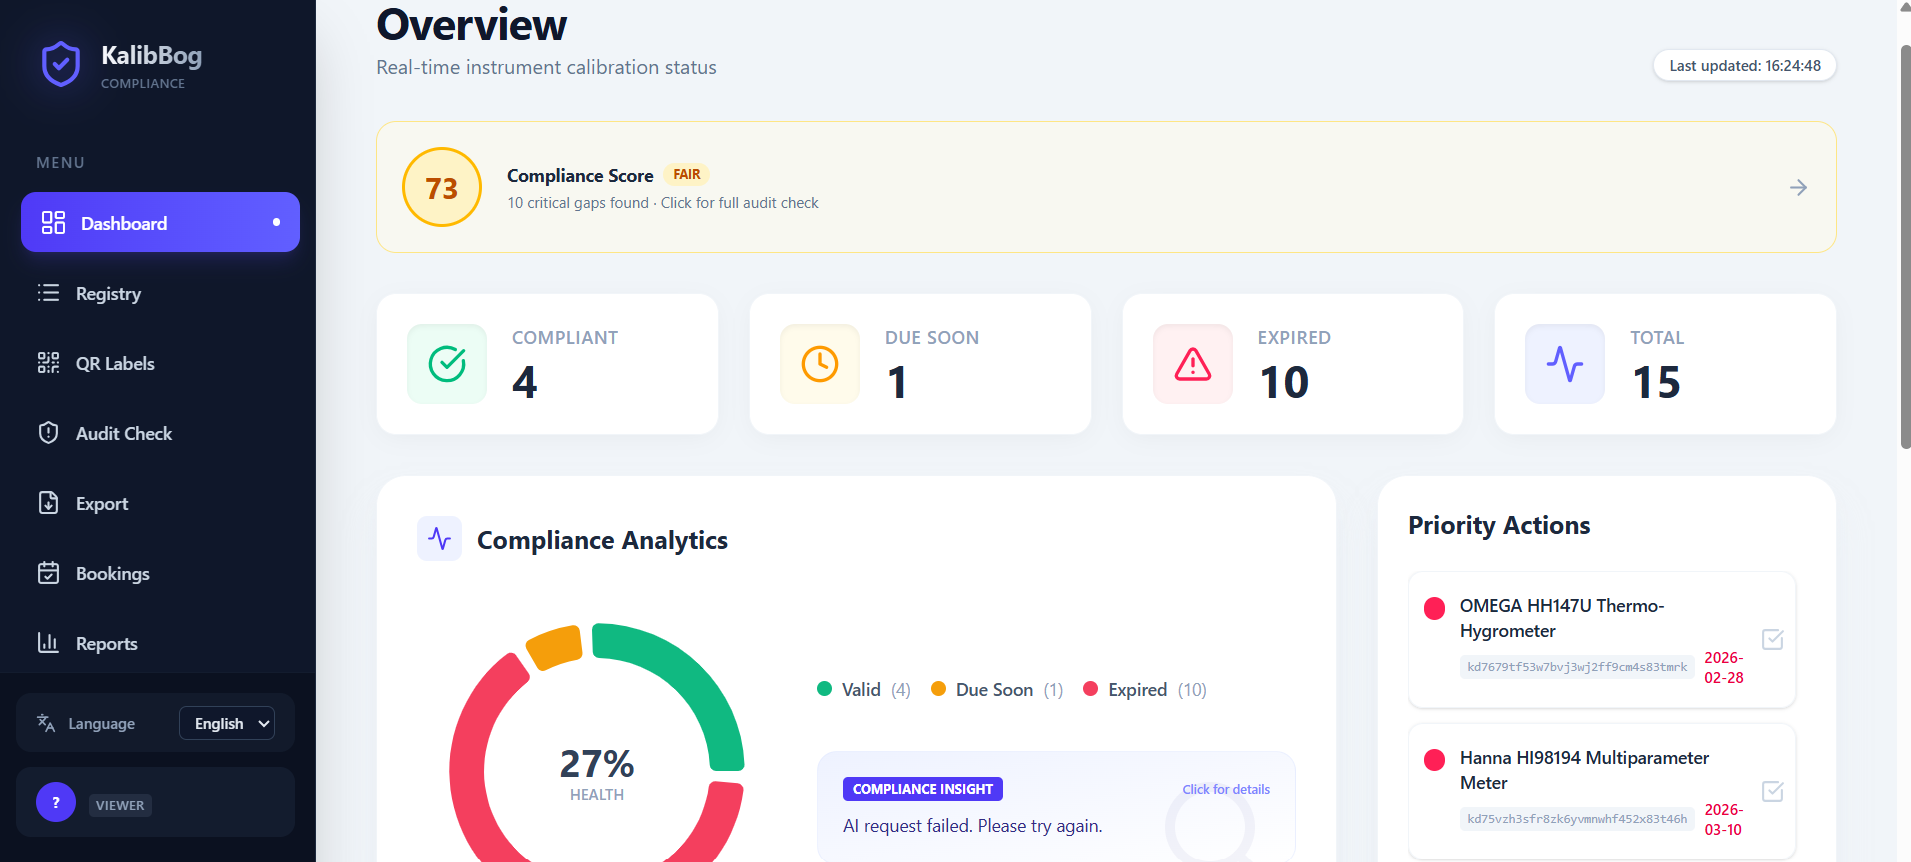
Task: Click the Compliant stat card count 4
Action: click(x=525, y=382)
